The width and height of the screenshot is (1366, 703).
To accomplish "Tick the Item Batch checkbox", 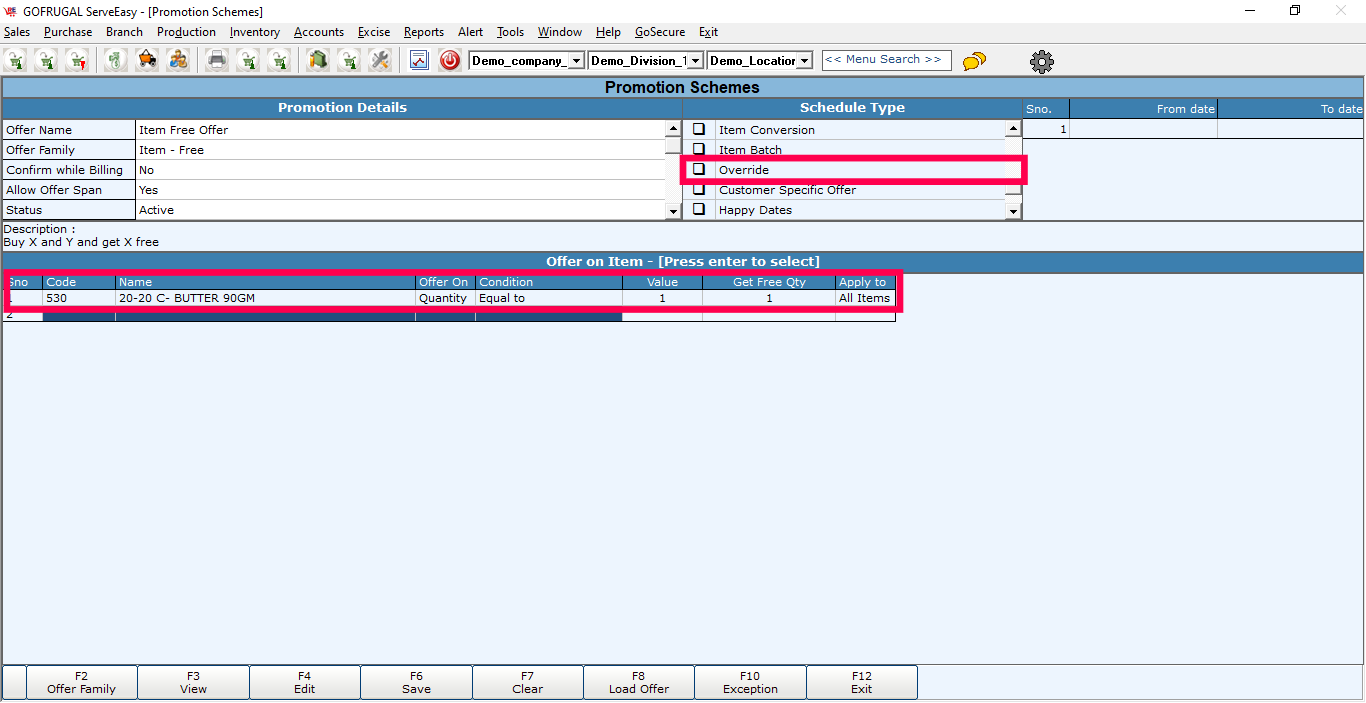I will coord(699,149).
